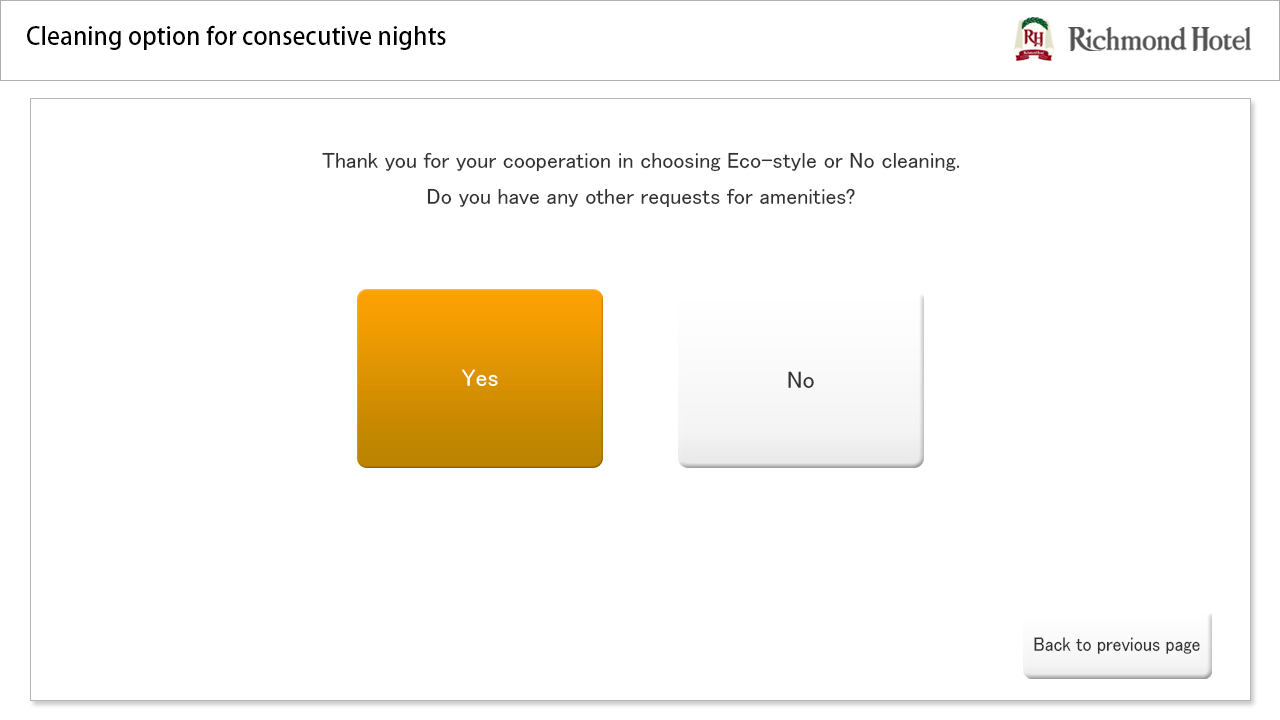Click the red ribbon beneath the RH crest

(x=1034, y=56)
